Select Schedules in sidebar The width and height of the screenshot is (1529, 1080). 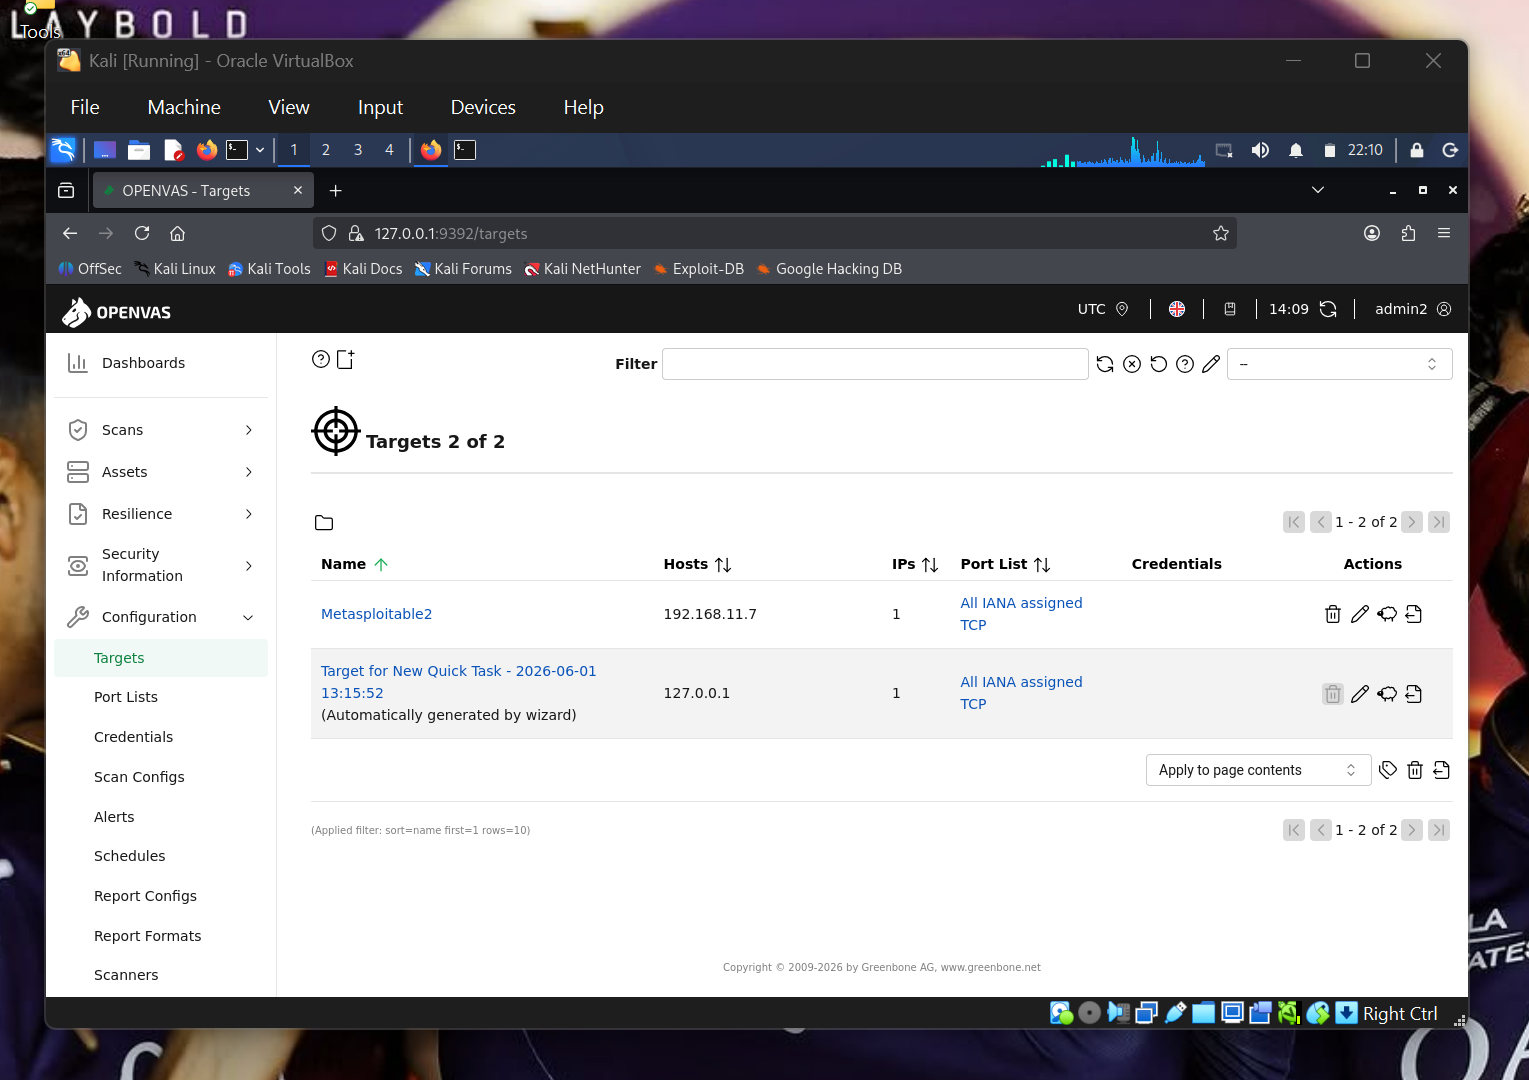click(x=130, y=856)
